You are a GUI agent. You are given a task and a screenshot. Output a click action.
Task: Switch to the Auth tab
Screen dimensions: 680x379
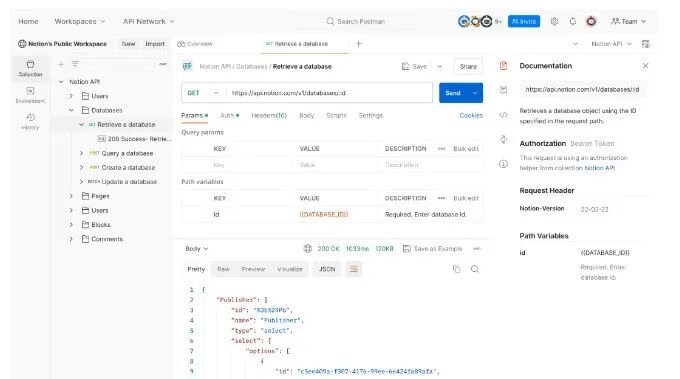(x=229, y=115)
